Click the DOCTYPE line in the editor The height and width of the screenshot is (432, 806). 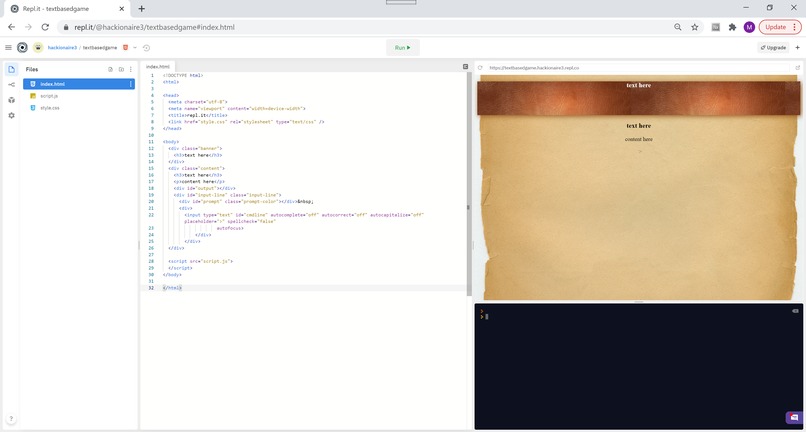(183, 76)
